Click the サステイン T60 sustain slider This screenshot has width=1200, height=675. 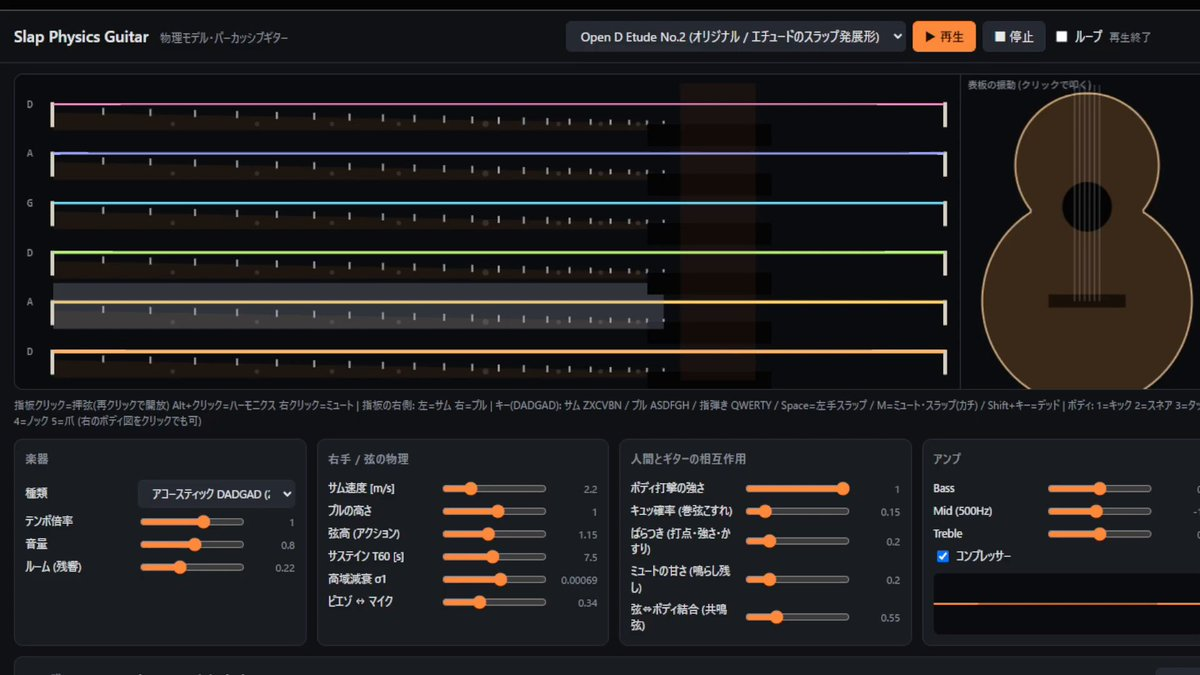coord(495,557)
